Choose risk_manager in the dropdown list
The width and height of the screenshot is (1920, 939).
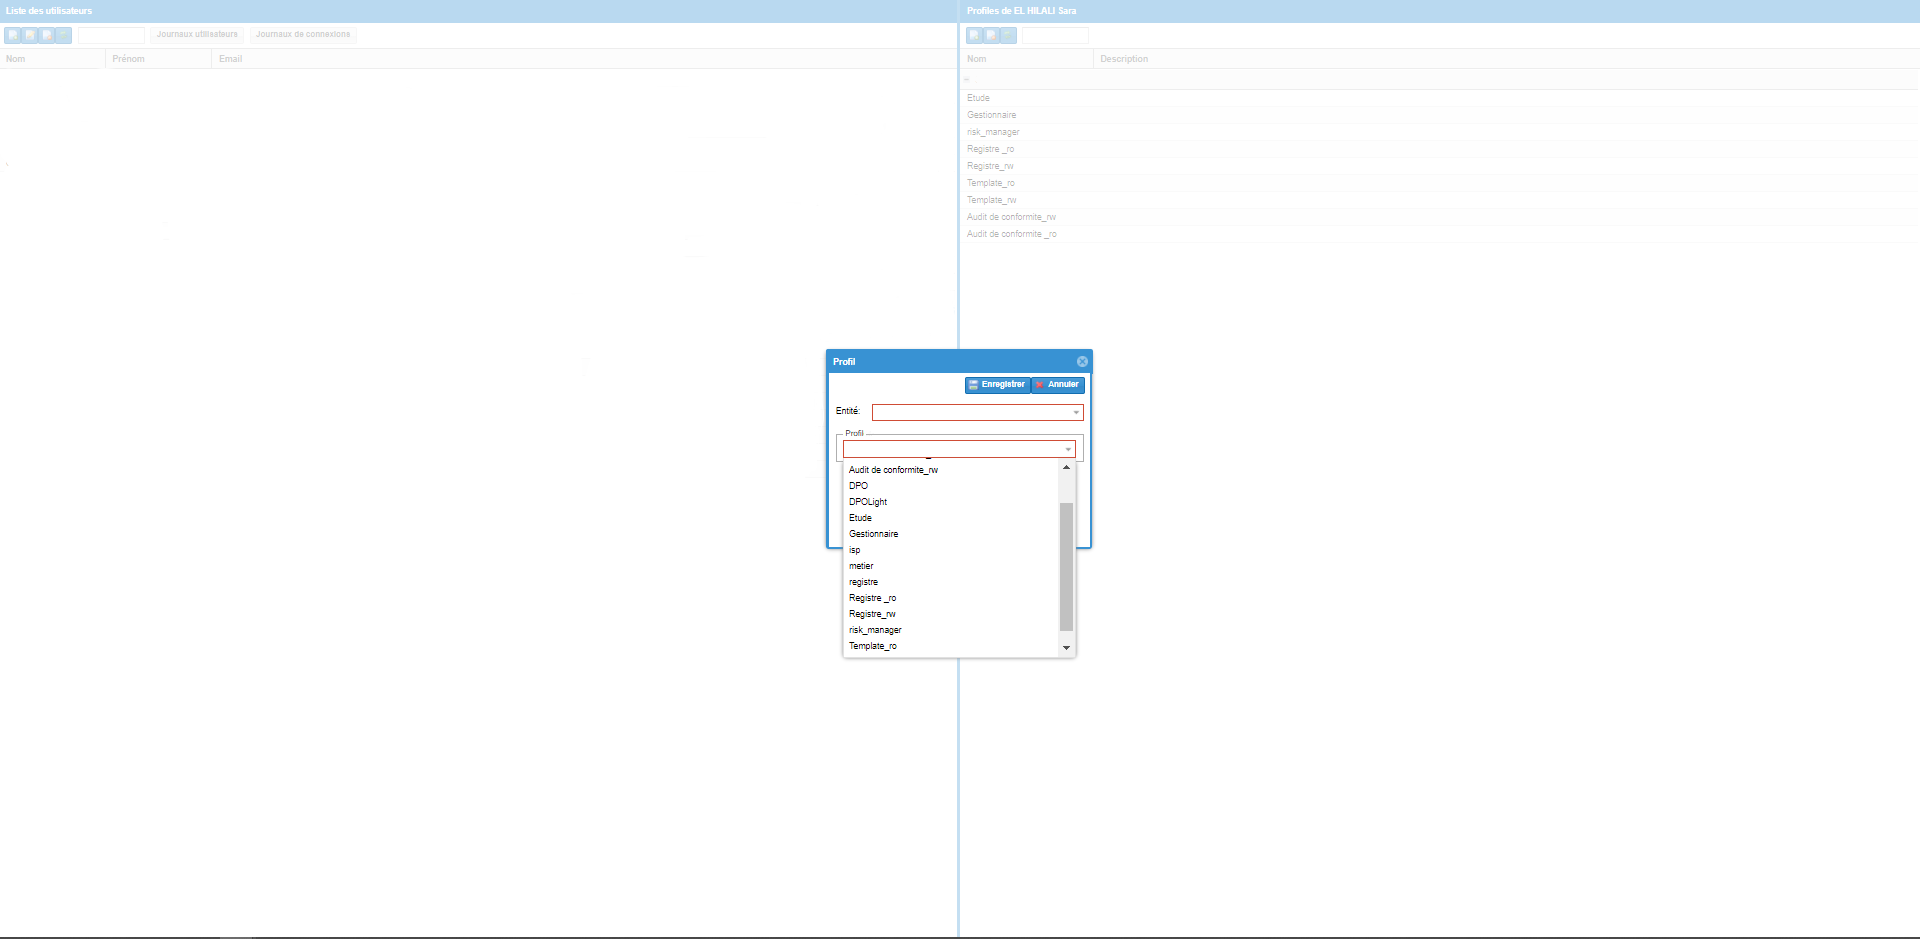(x=875, y=630)
